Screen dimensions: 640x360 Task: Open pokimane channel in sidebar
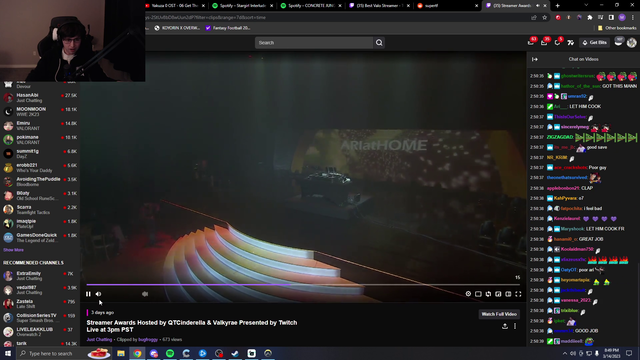pyautogui.click(x=40, y=140)
